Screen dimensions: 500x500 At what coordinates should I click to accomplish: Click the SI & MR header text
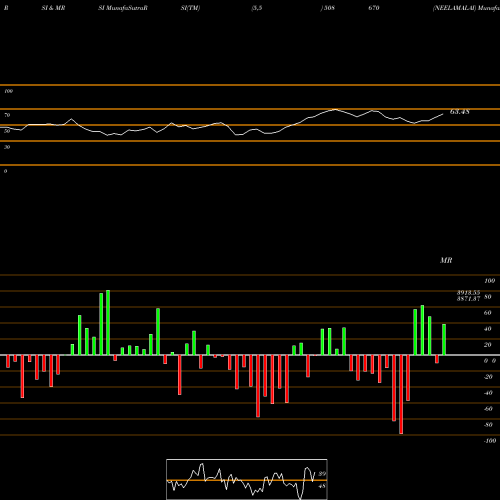[53, 8]
